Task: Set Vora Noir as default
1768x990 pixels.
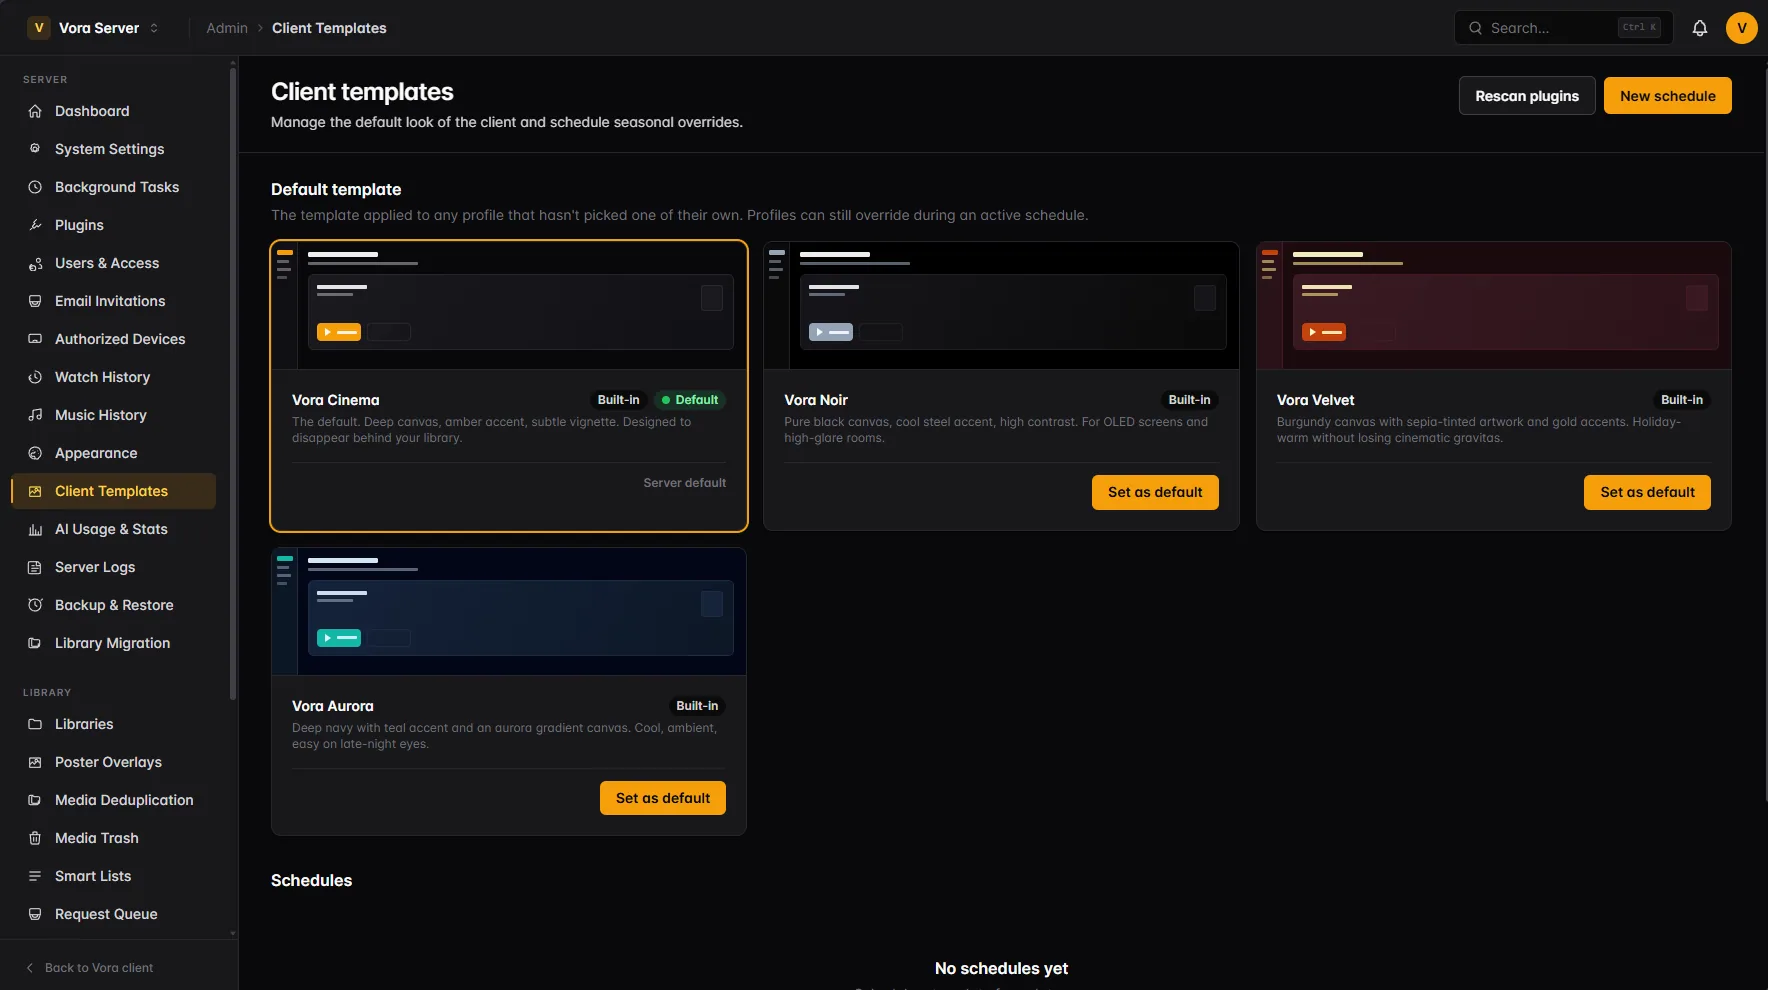Action: coord(1155,492)
